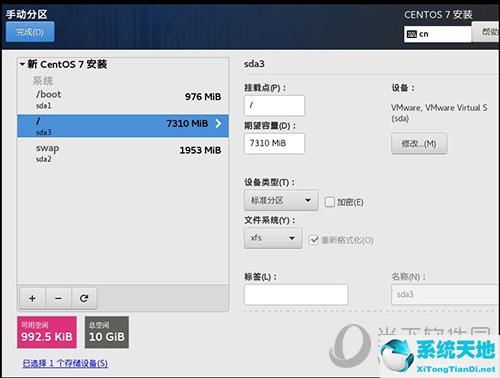500x378 pixels.
Task: Add a new mount point with plus button
Action: tap(32, 298)
